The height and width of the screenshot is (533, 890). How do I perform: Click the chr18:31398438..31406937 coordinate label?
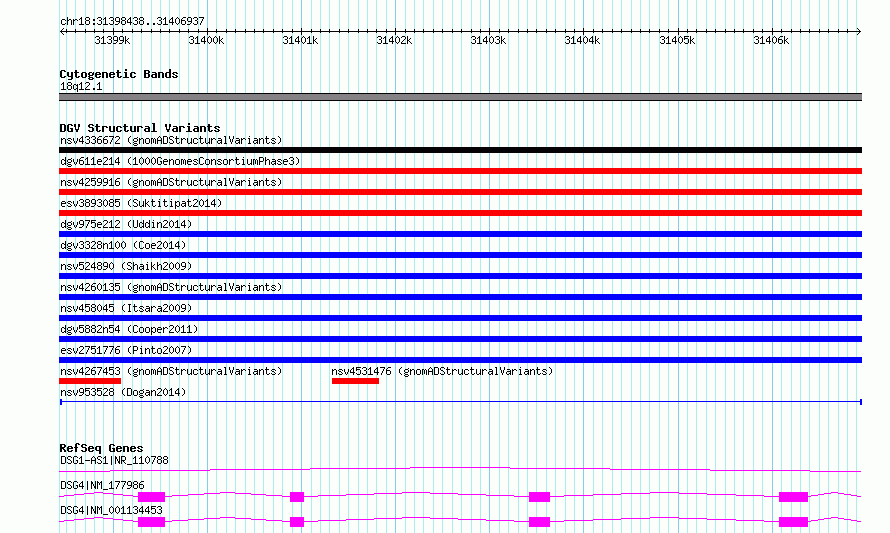point(132,21)
